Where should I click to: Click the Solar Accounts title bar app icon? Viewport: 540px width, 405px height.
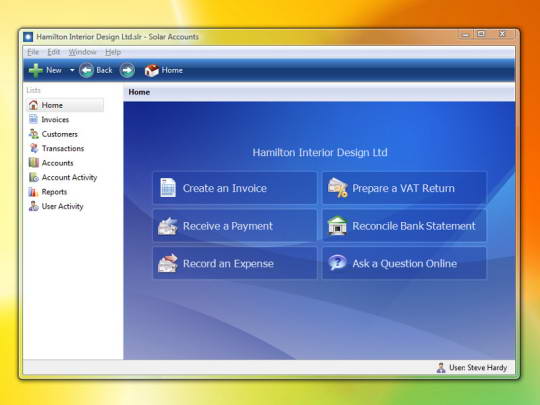pos(28,37)
